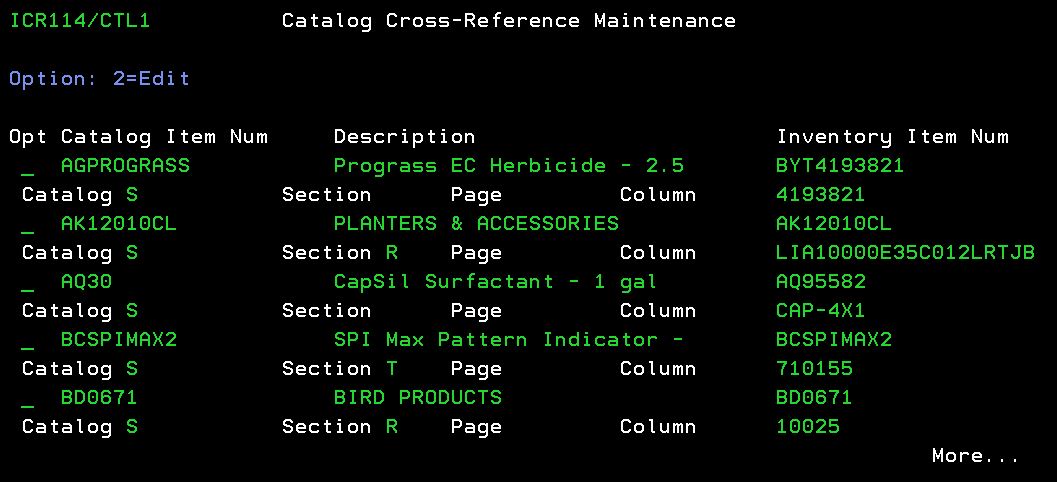Click the Opt field beside AK12010CL
1057x482 pixels.
tap(27, 224)
